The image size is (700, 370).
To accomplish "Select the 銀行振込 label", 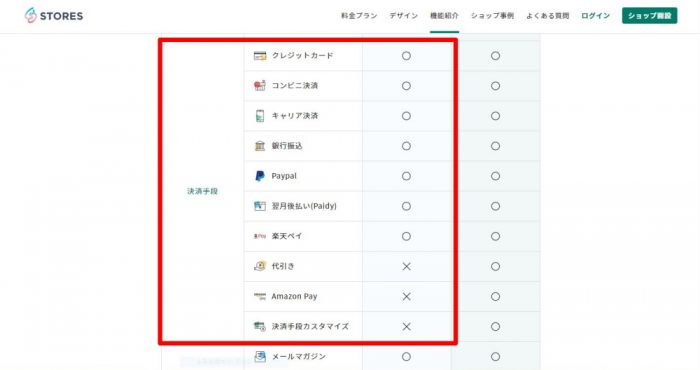I will coord(287,146).
